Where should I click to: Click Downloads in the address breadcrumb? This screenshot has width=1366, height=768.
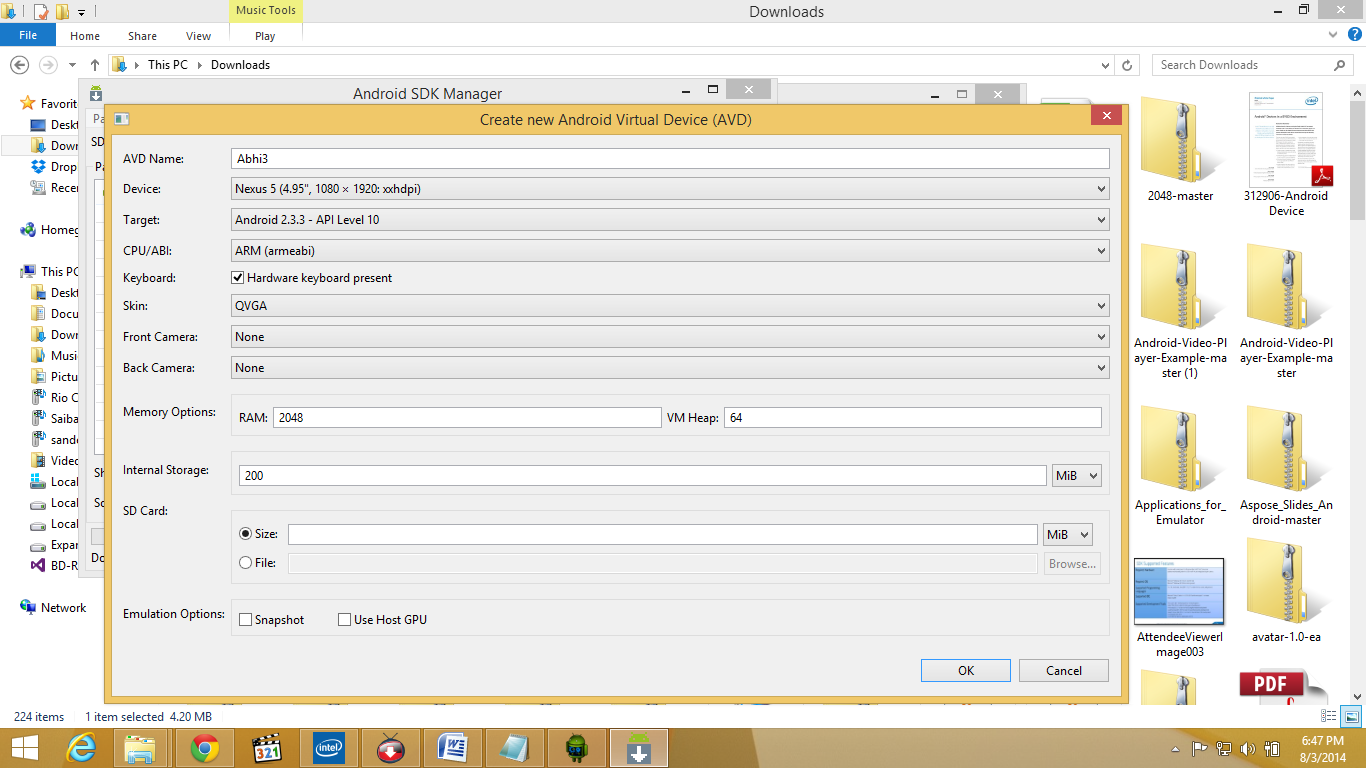(x=240, y=65)
